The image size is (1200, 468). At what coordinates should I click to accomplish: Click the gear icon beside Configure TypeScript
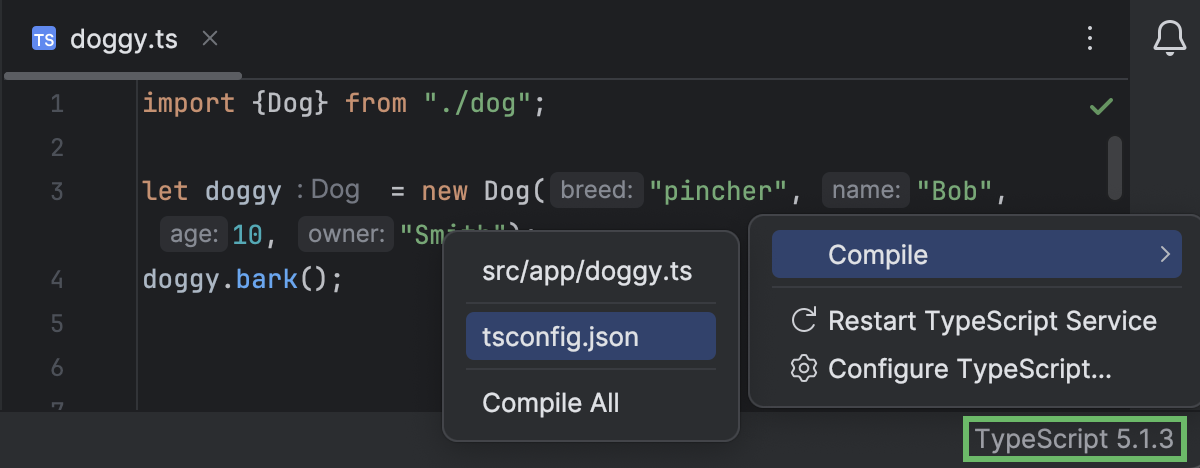click(x=803, y=369)
